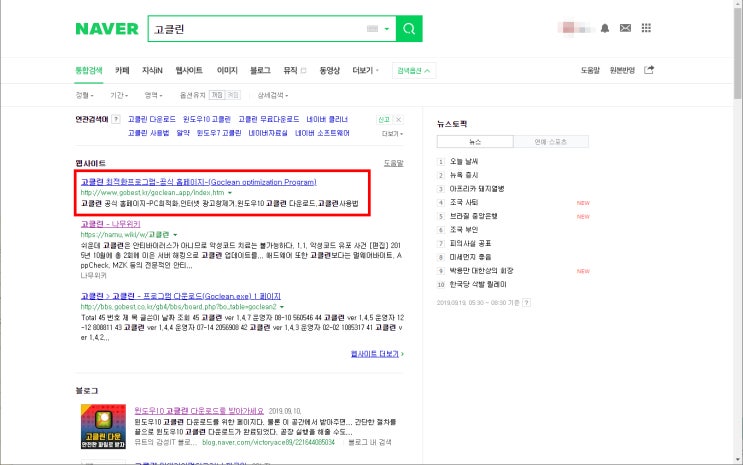Image resolution: width=743 pixels, height=465 pixels.
Task: Open the 정렬 dropdown
Action: [84, 95]
